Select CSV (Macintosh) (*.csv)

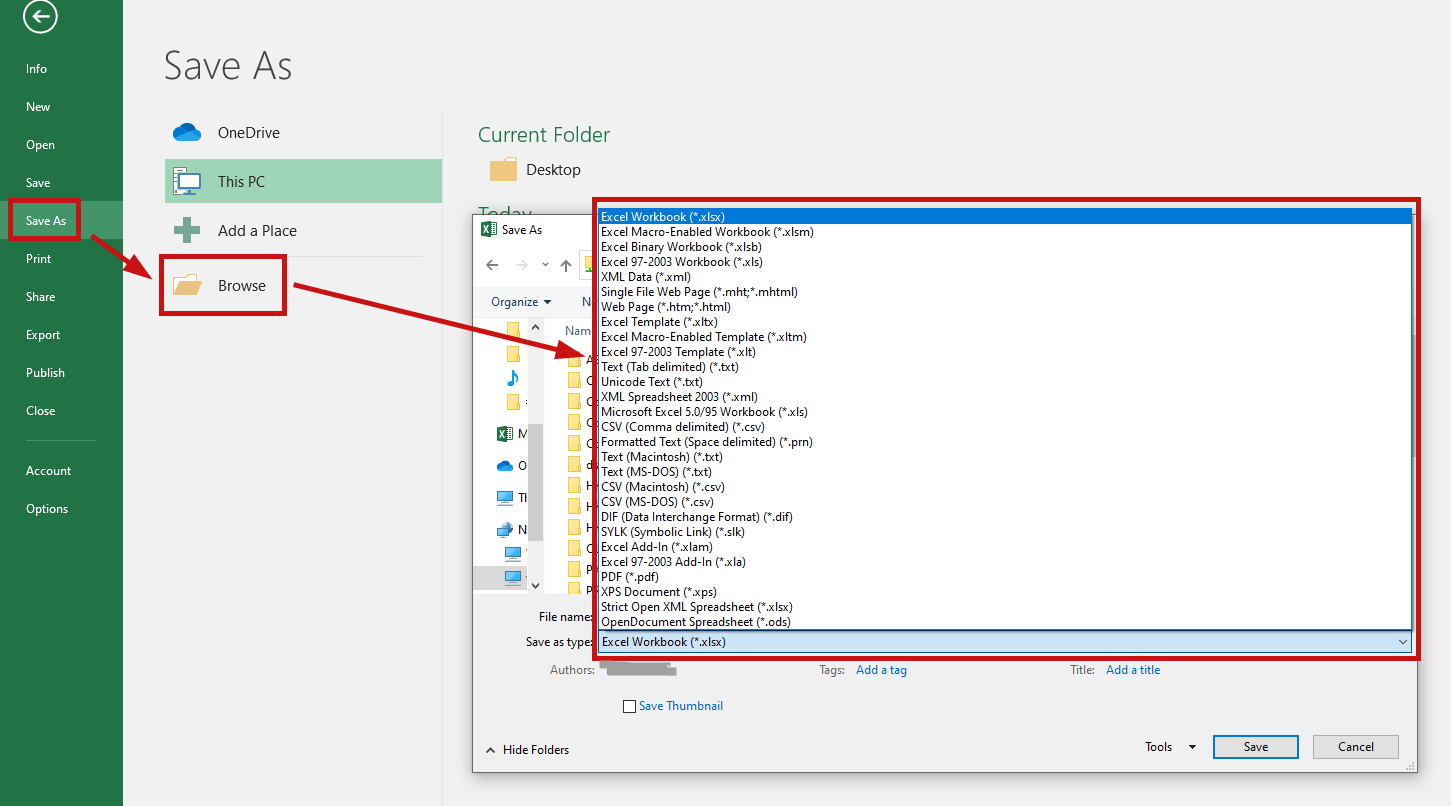pos(1005,487)
